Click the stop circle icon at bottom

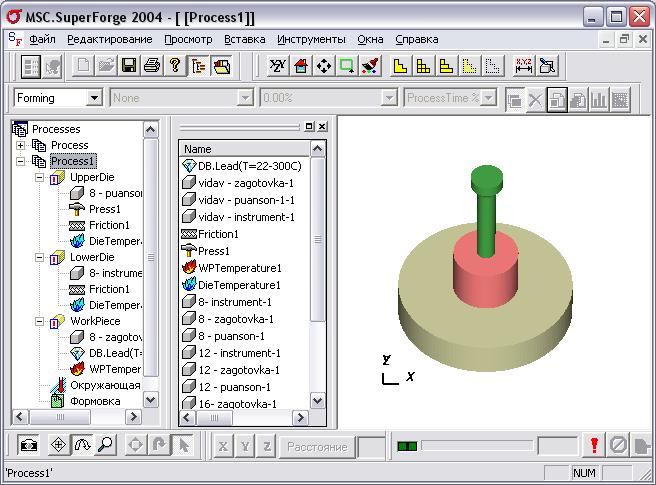point(618,445)
